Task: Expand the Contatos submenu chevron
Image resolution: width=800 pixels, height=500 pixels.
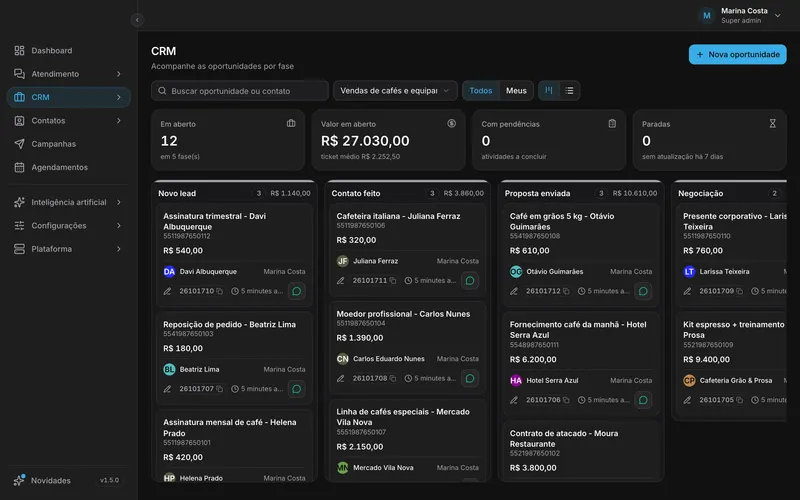Action: (118, 120)
